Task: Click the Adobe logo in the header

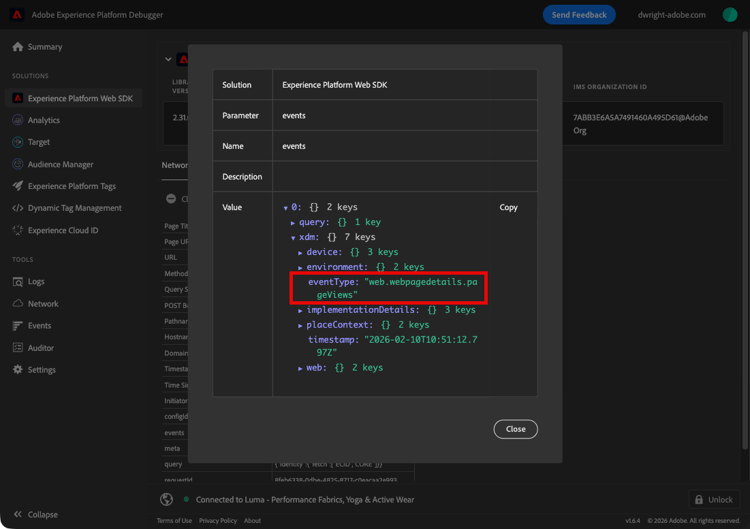Action: (17, 15)
